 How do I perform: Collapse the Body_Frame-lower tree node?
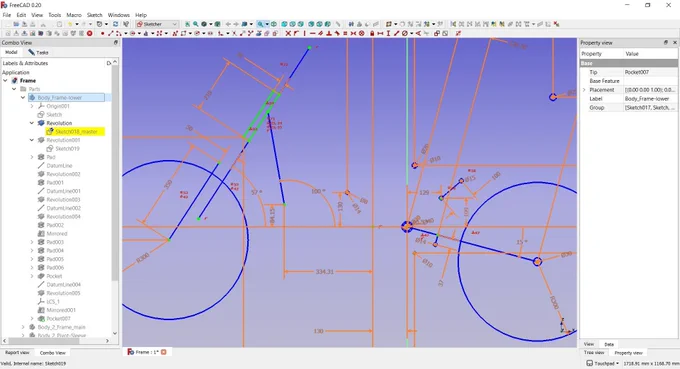23,98
